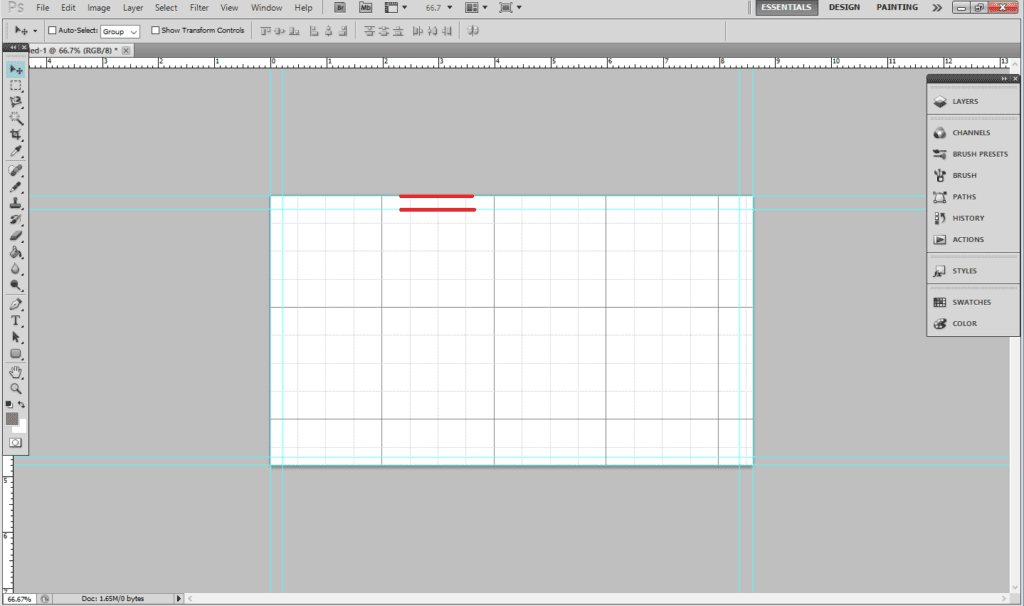Open the Mini Bridge panel button
This screenshot has height=606, width=1024.
coord(366,8)
